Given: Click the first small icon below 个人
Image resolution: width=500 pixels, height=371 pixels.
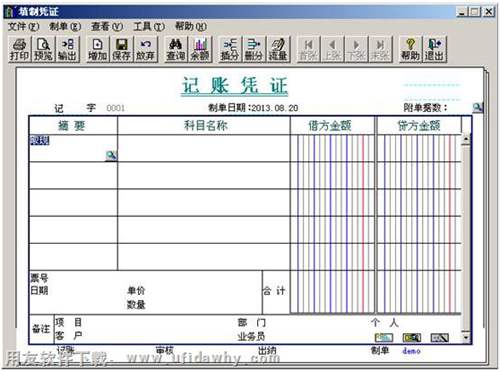Looking at the screenshot, I should [384, 338].
